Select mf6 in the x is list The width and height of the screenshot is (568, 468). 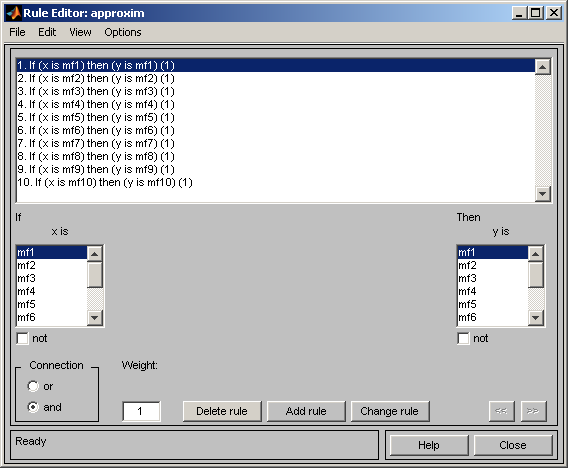point(52,318)
